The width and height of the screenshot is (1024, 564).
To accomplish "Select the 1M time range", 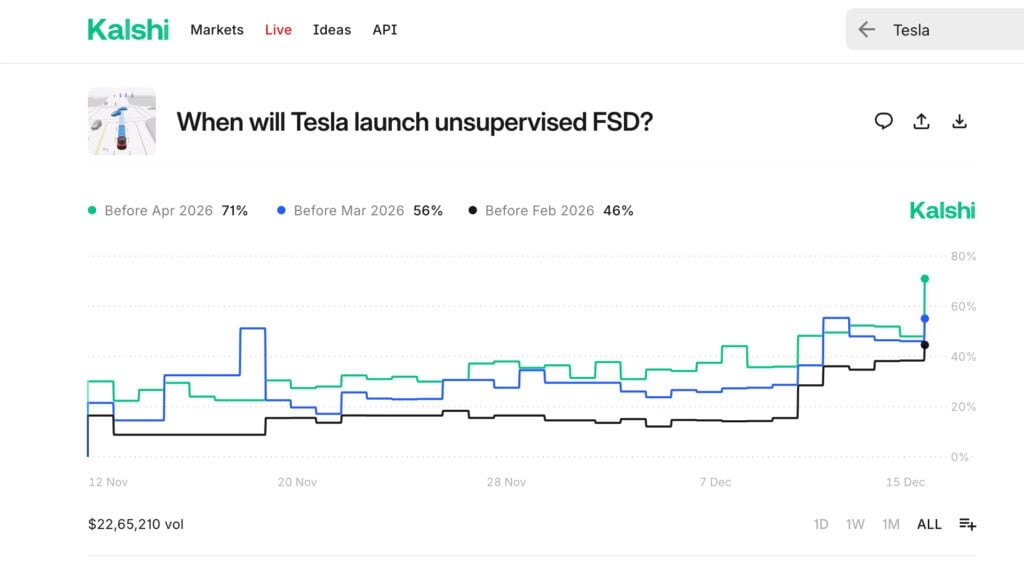I will pos(890,524).
